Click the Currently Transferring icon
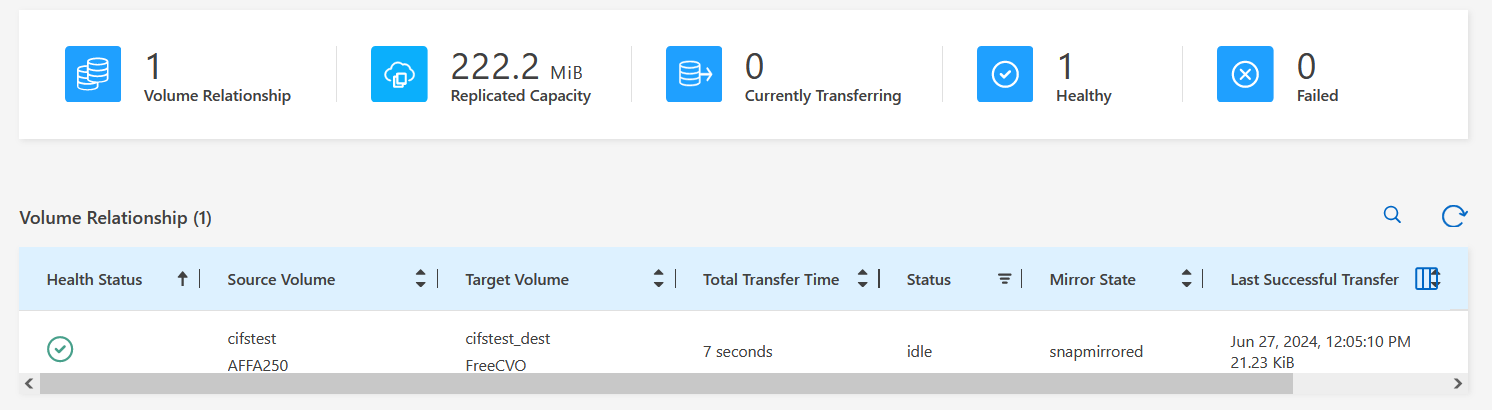This screenshot has height=410, width=1492. [x=694, y=74]
